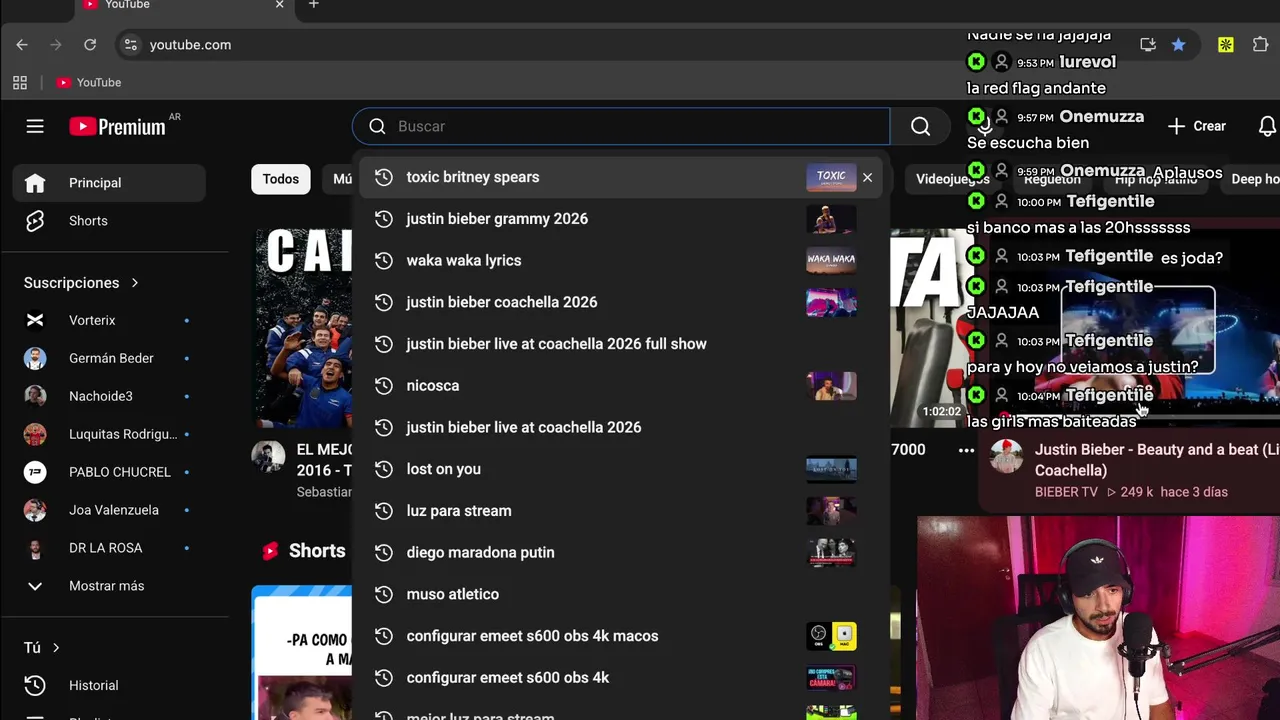This screenshot has width=1280, height=720.
Task: Click the bookmark star icon
Action: [1179, 45]
